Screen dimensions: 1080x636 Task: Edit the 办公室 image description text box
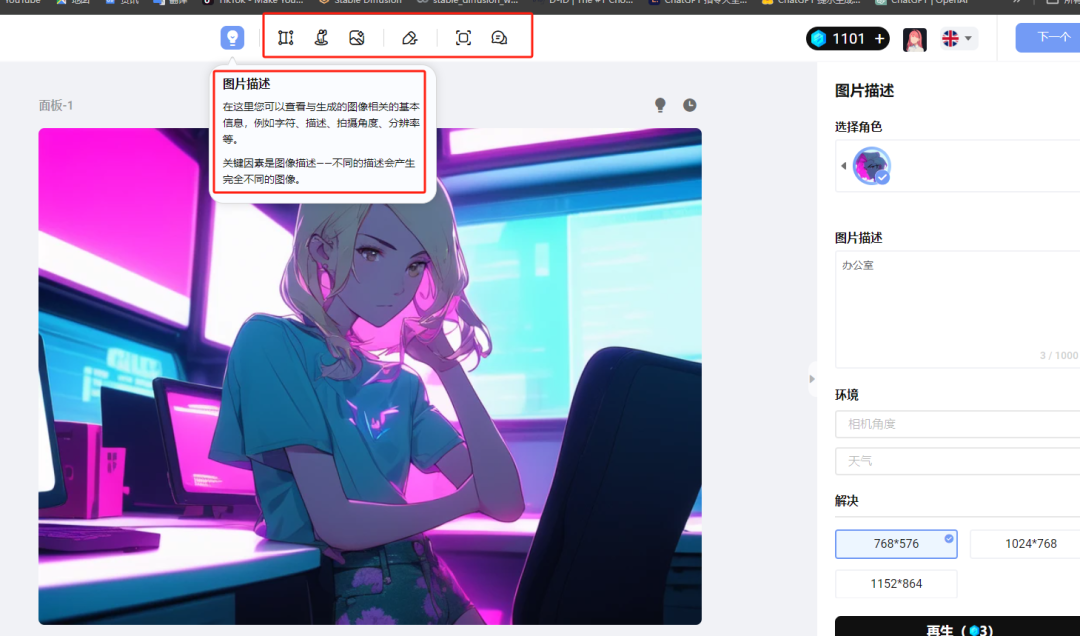click(957, 309)
